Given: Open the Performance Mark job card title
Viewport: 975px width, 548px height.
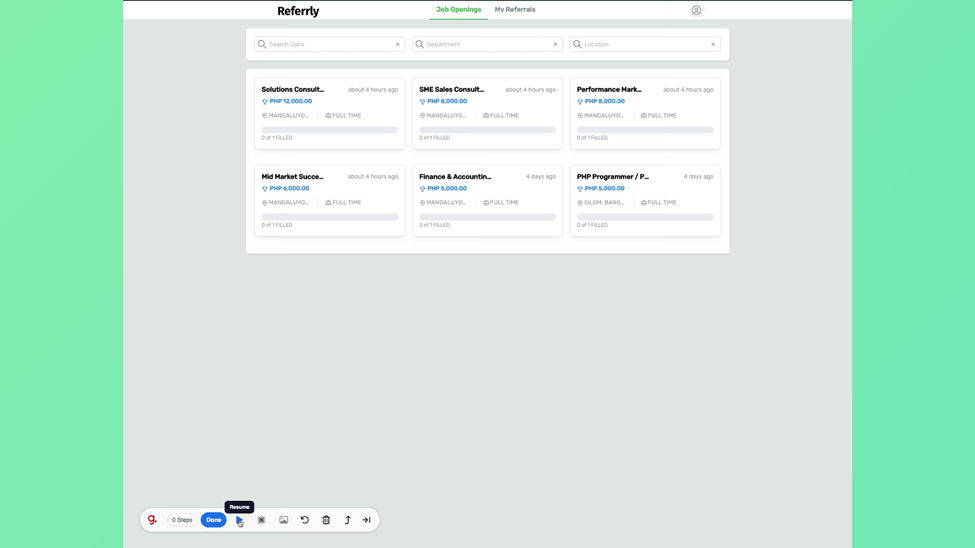Looking at the screenshot, I should 609,90.
